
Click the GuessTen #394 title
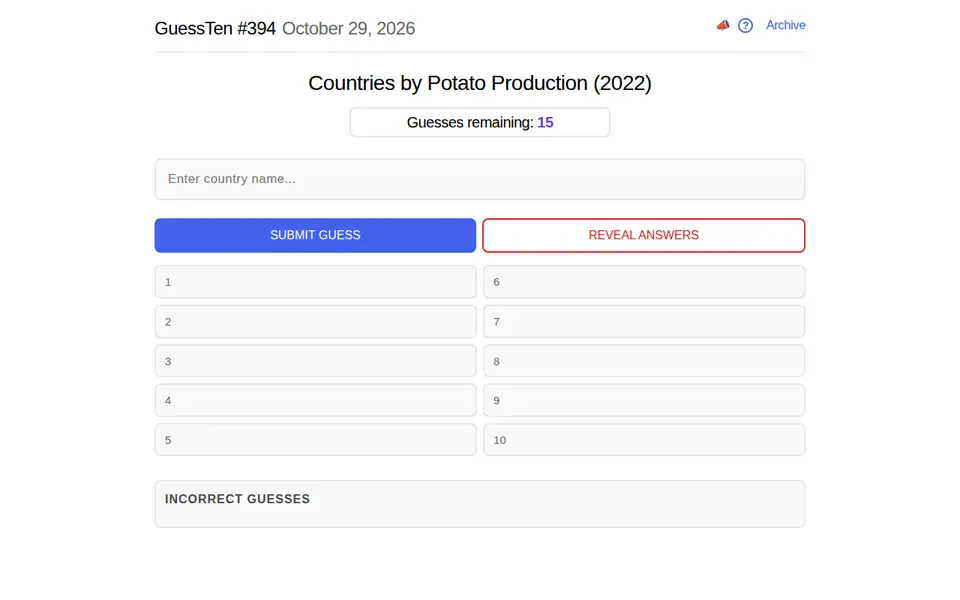coord(215,28)
